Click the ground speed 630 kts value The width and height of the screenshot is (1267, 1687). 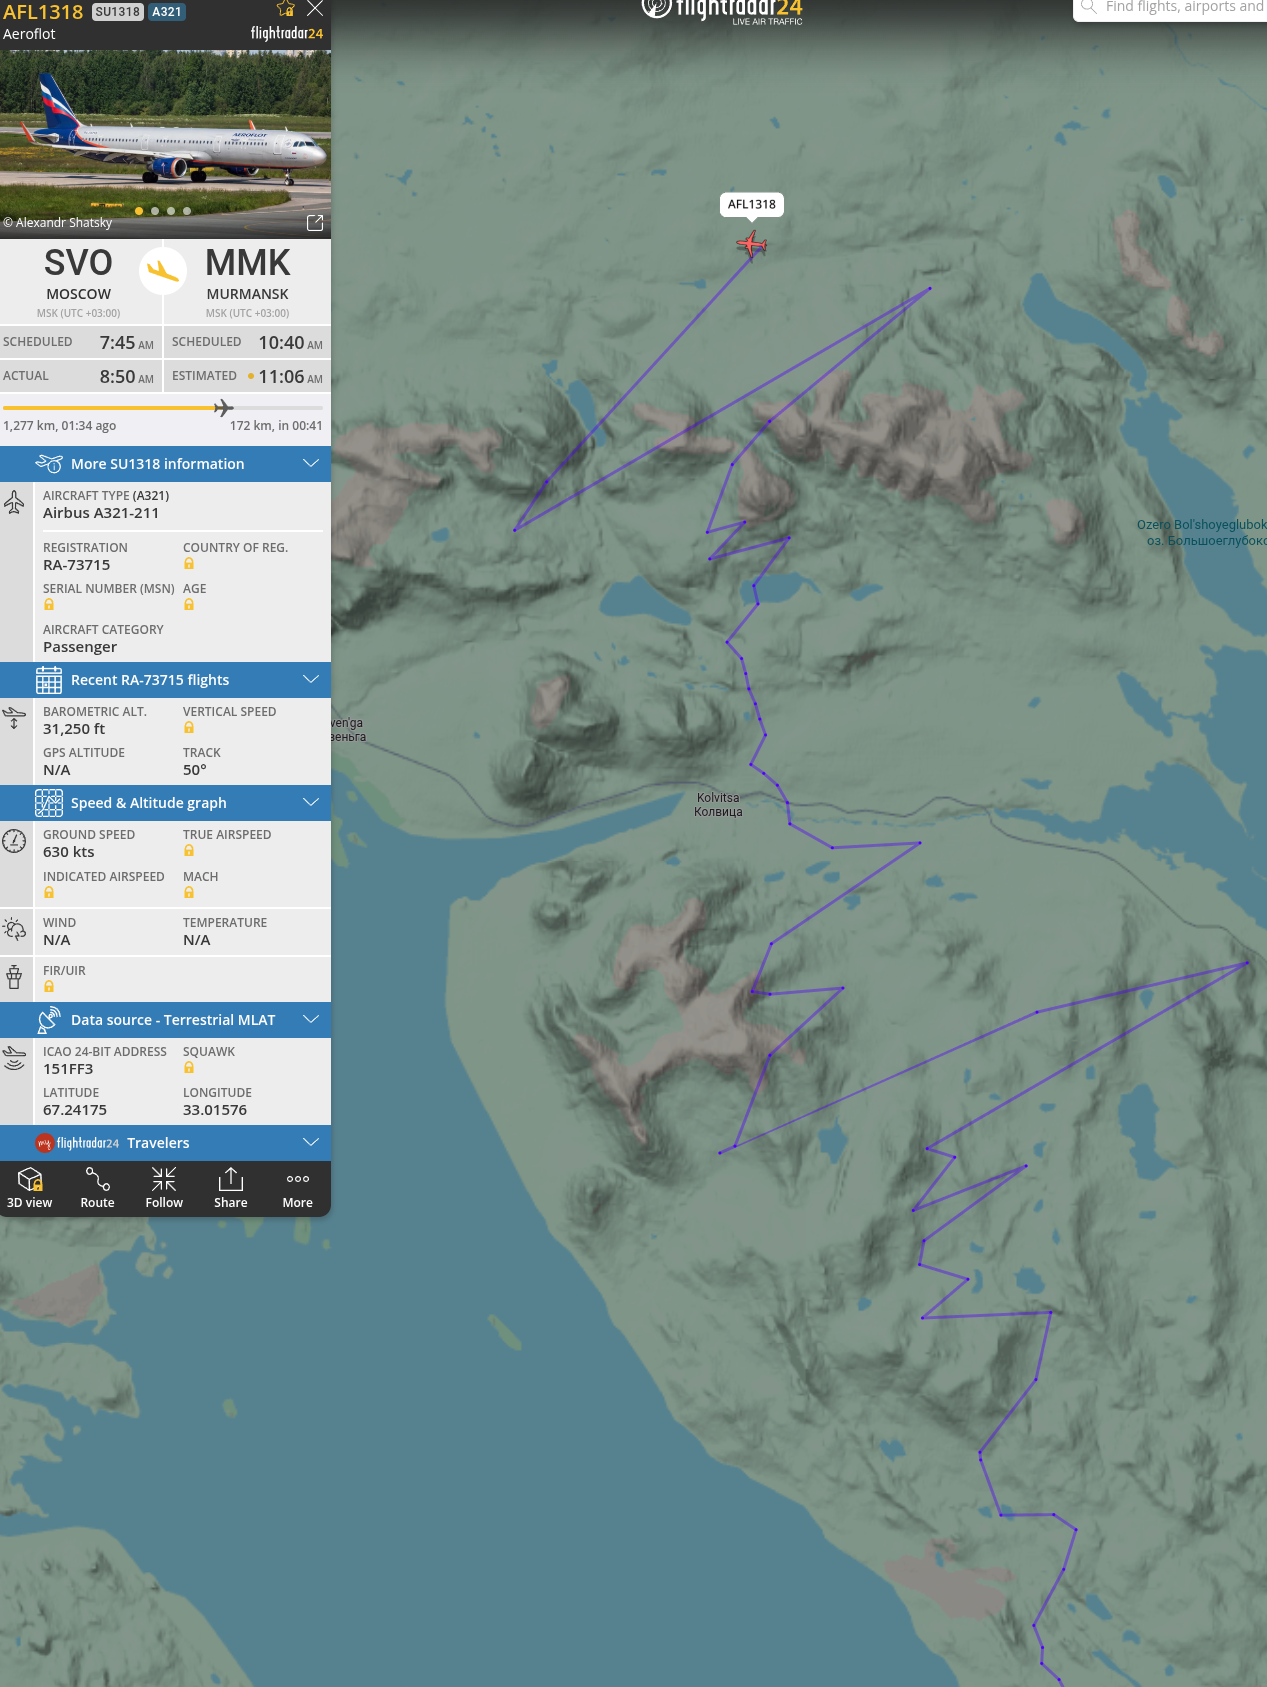tap(69, 852)
